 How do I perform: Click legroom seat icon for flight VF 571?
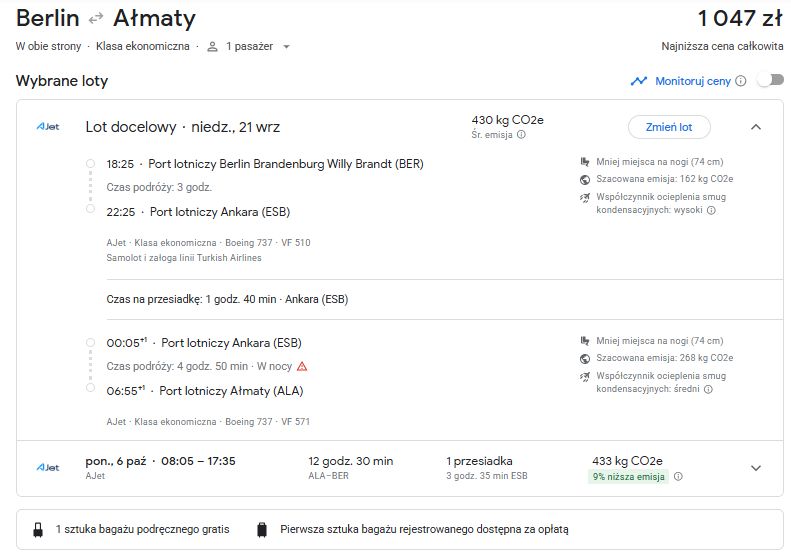[x=585, y=341]
